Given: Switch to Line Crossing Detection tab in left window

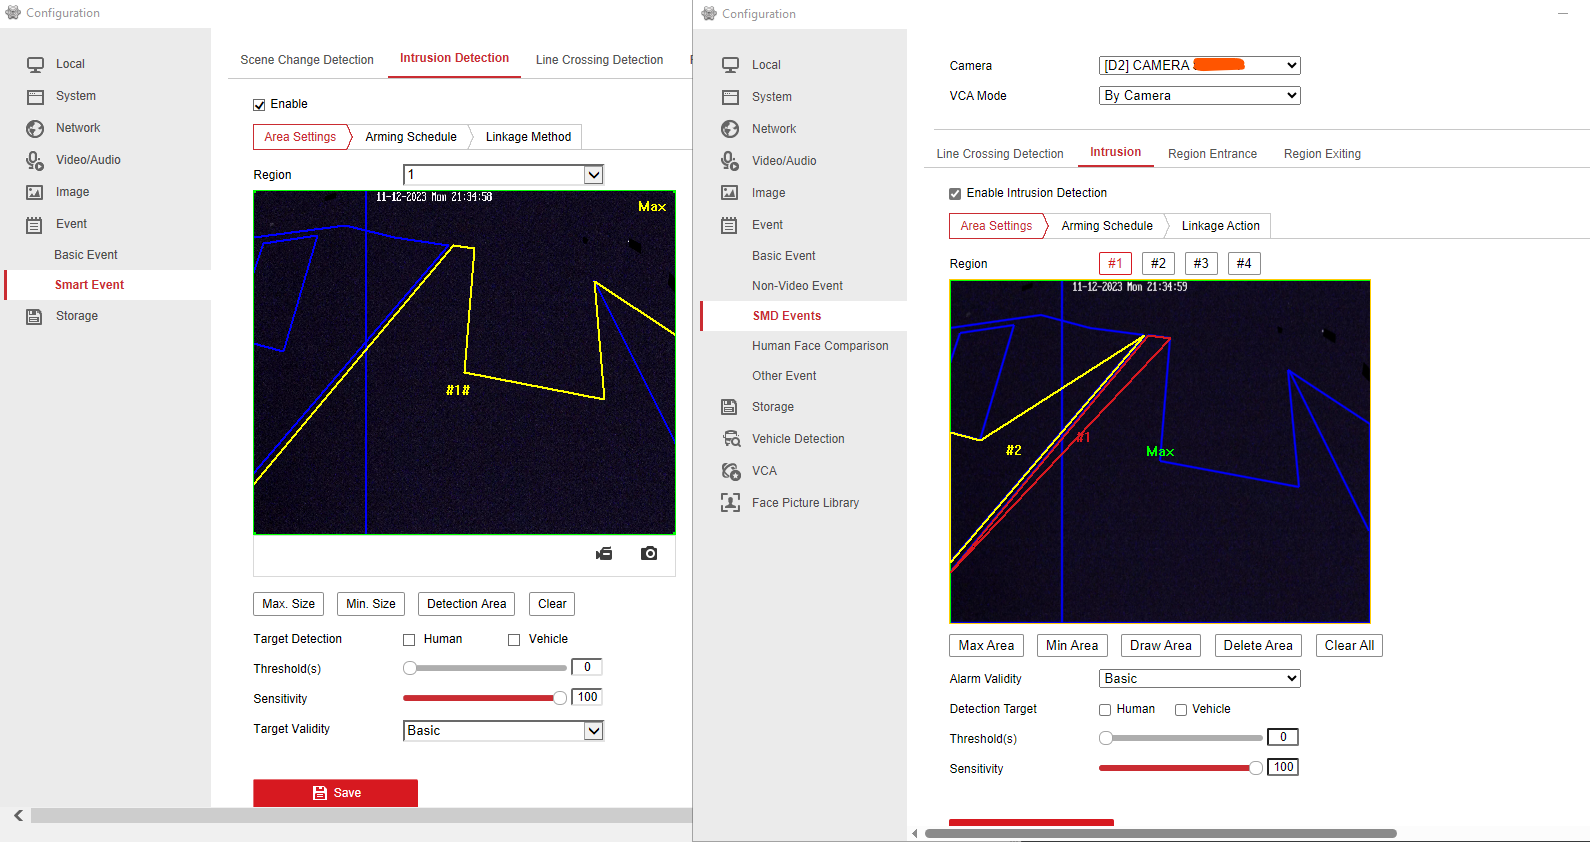Looking at the screenshot, I should (599, 60).
